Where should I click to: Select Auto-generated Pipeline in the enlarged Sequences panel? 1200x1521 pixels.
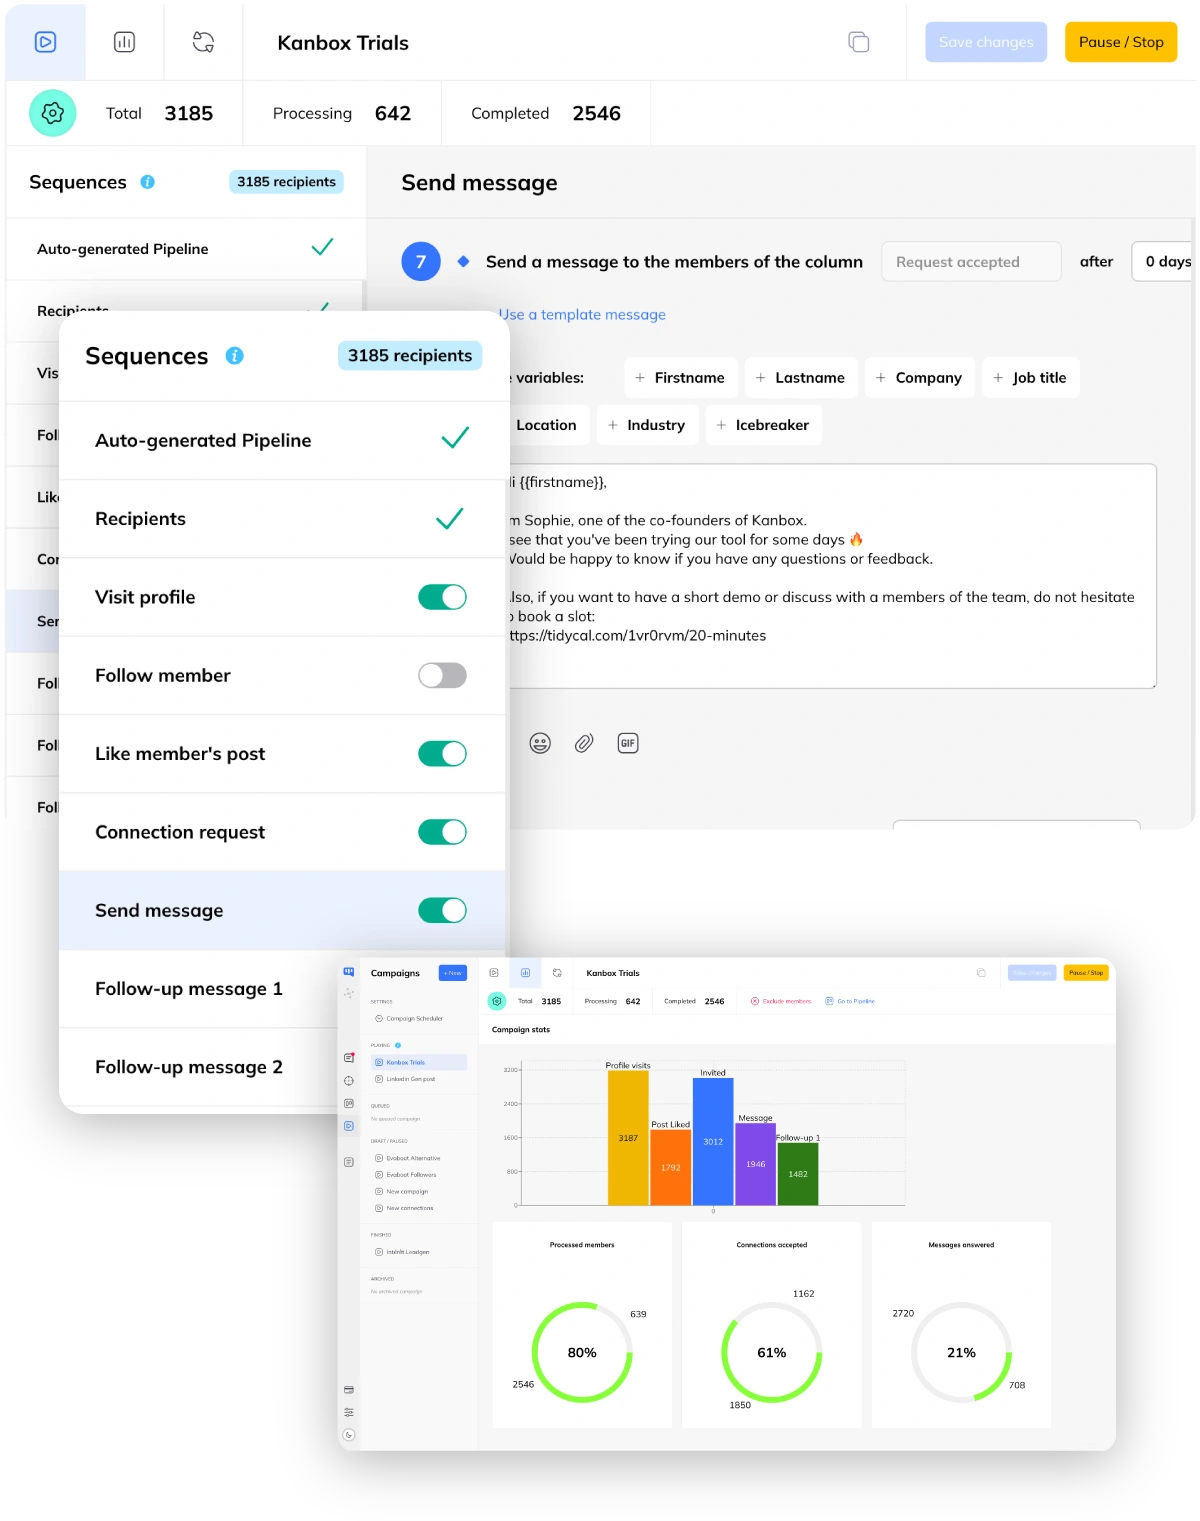click(x=282, y=440)
